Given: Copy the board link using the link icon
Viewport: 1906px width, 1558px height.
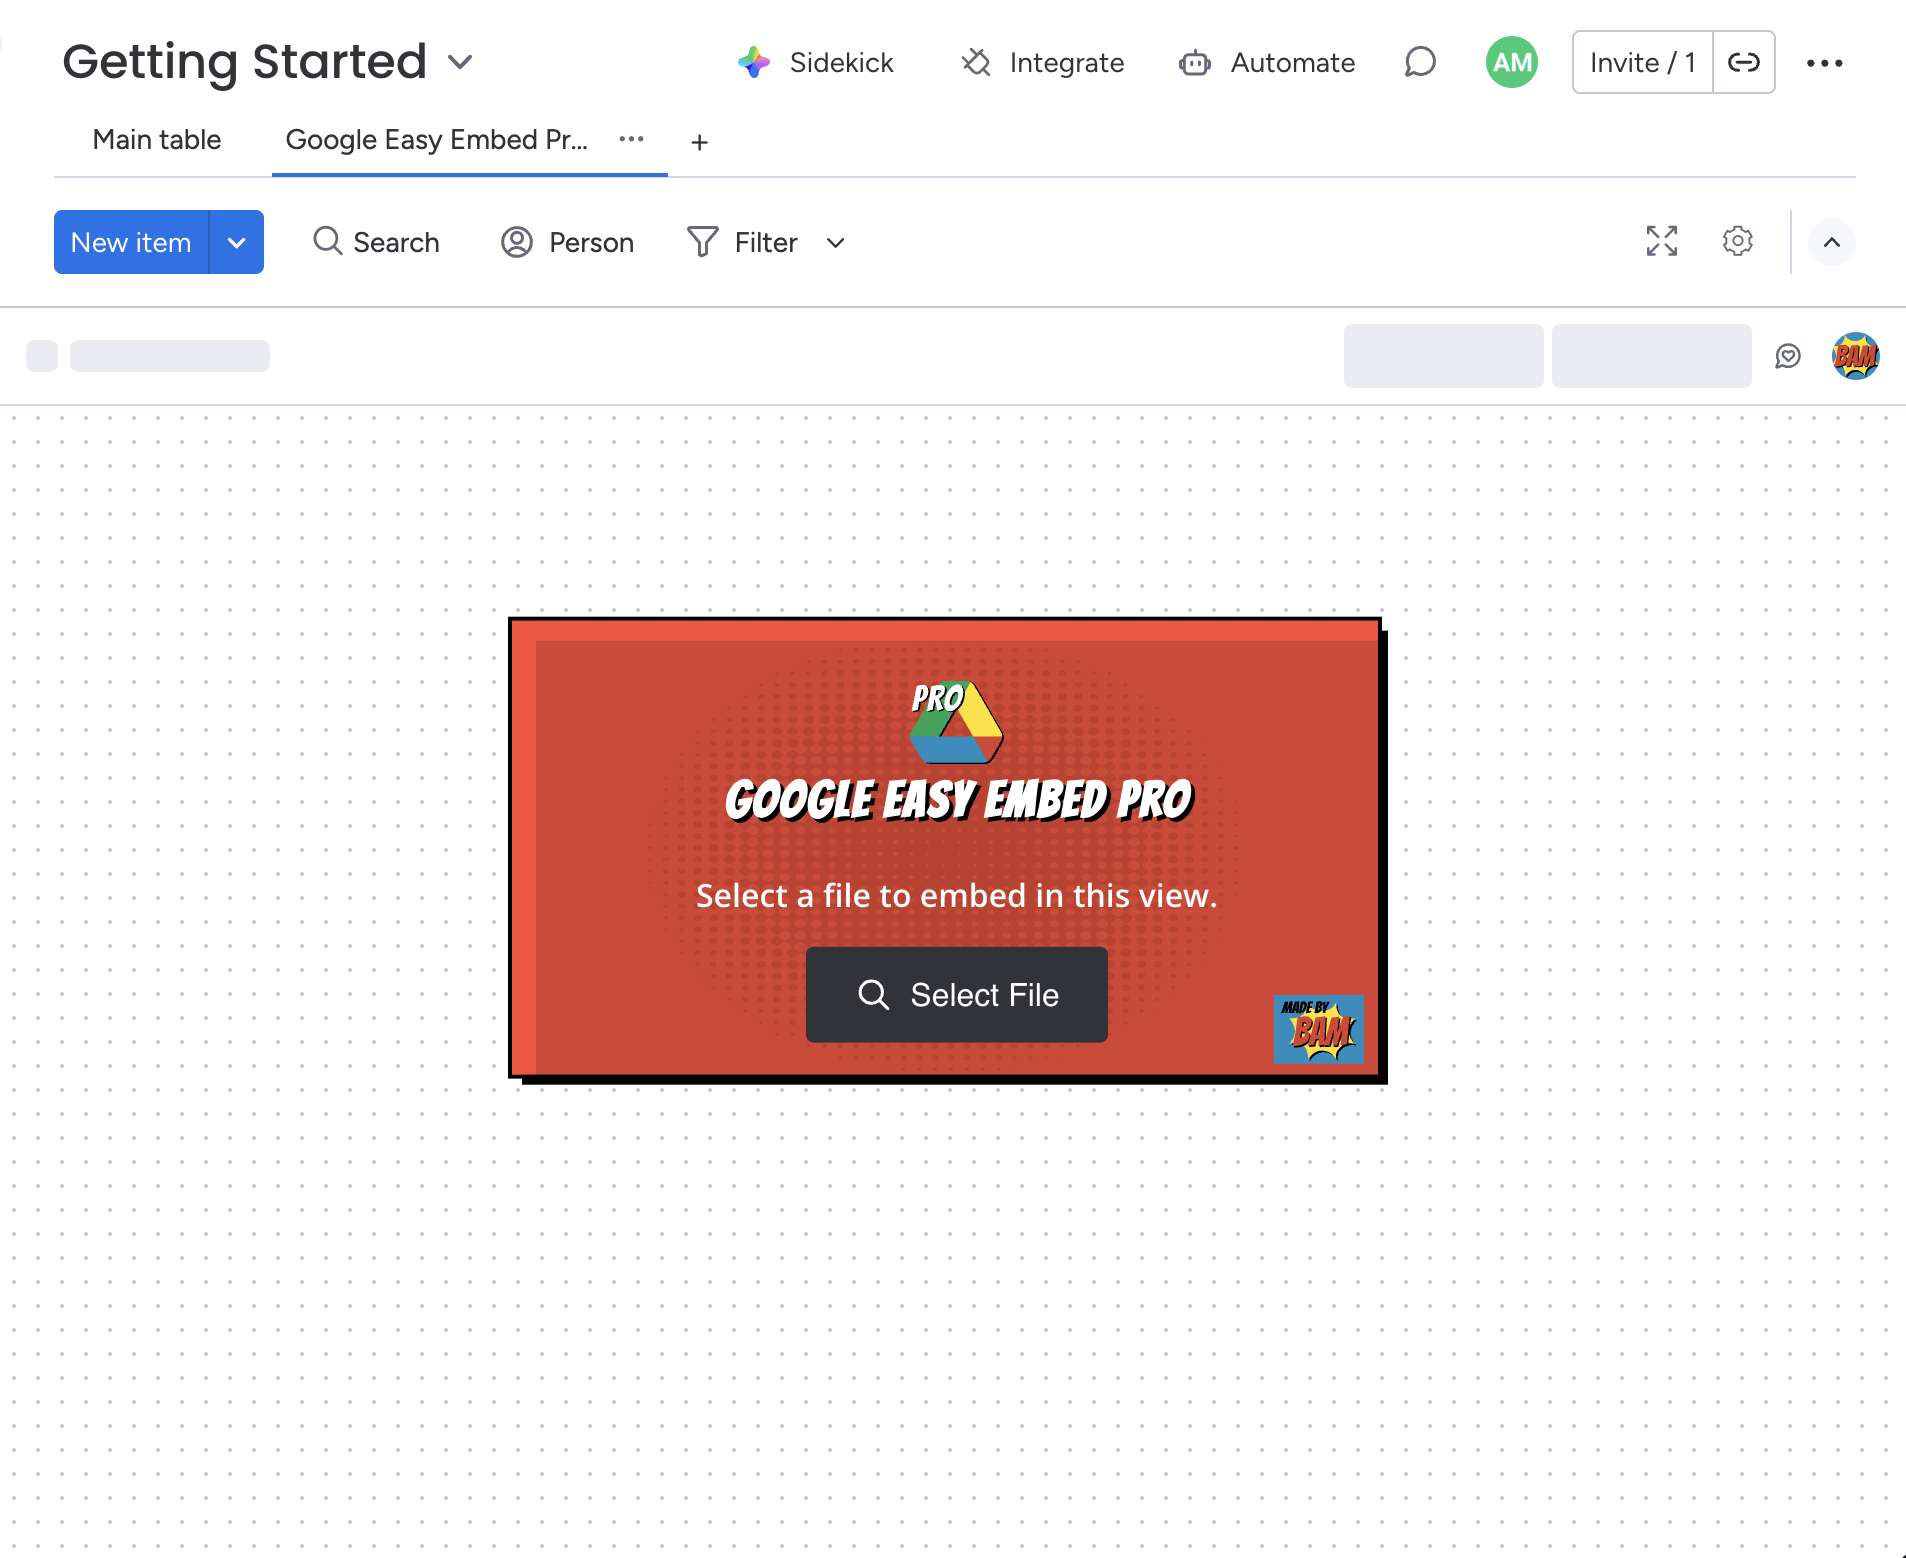Looking at the screenshot, I should 1744,62.
